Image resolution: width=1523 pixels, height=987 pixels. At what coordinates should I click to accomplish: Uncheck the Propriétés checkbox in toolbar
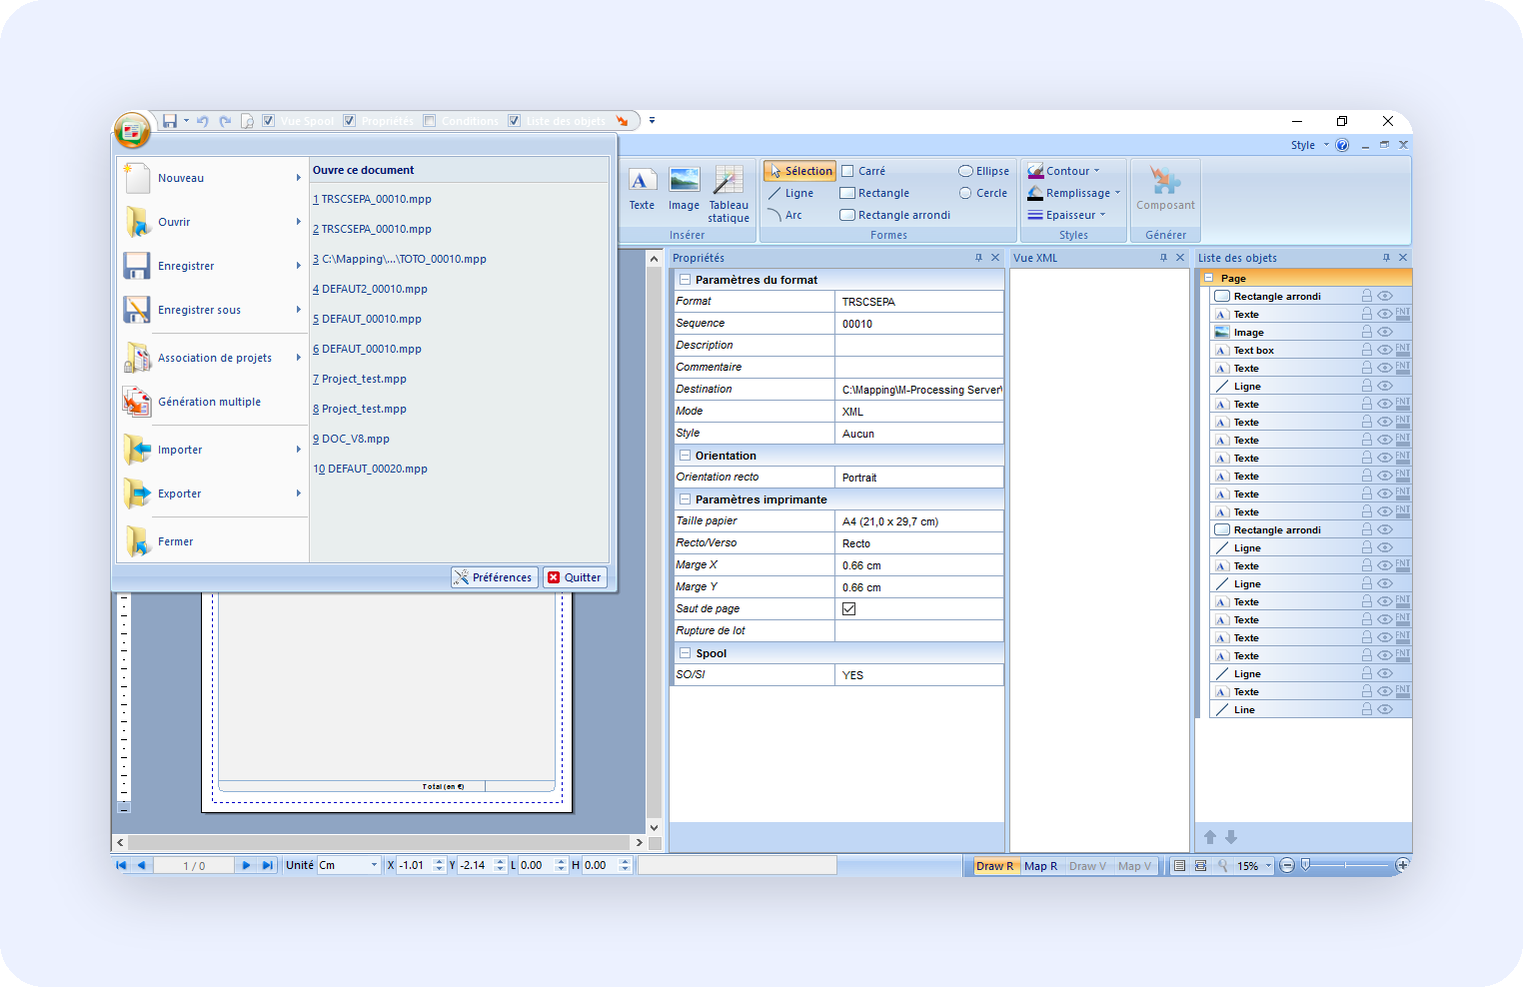[x=349, y=121]
